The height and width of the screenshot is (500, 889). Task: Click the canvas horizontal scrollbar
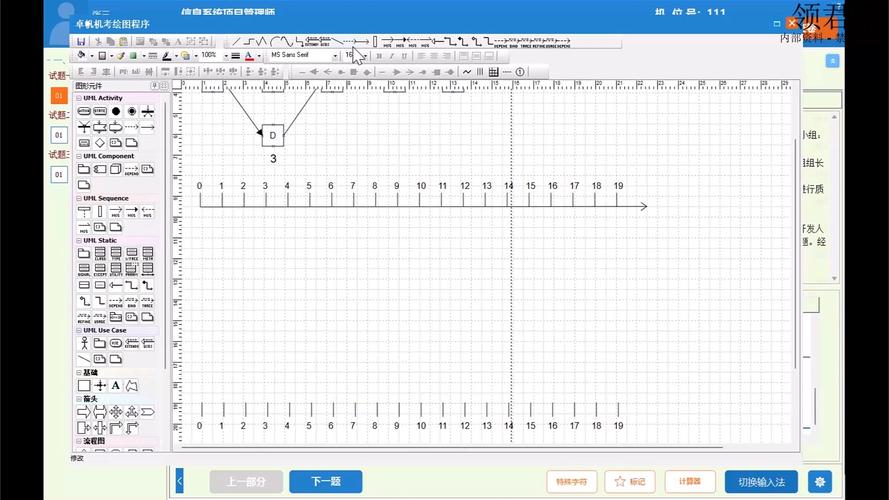(452, 447)
